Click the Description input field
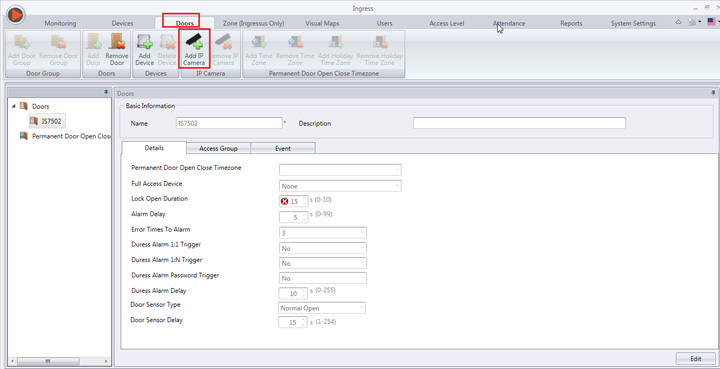Image resolution: width=720 pixels, height=369 pixels. pyautogui.click(x=519, y=123)
